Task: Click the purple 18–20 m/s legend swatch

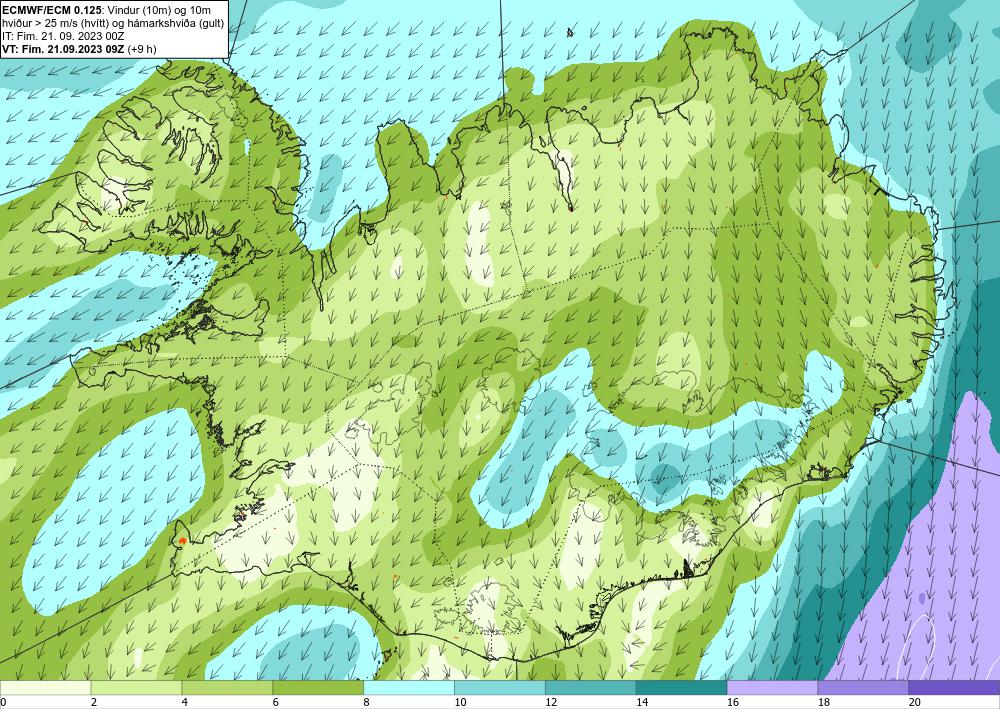Action: pos(863,688)
